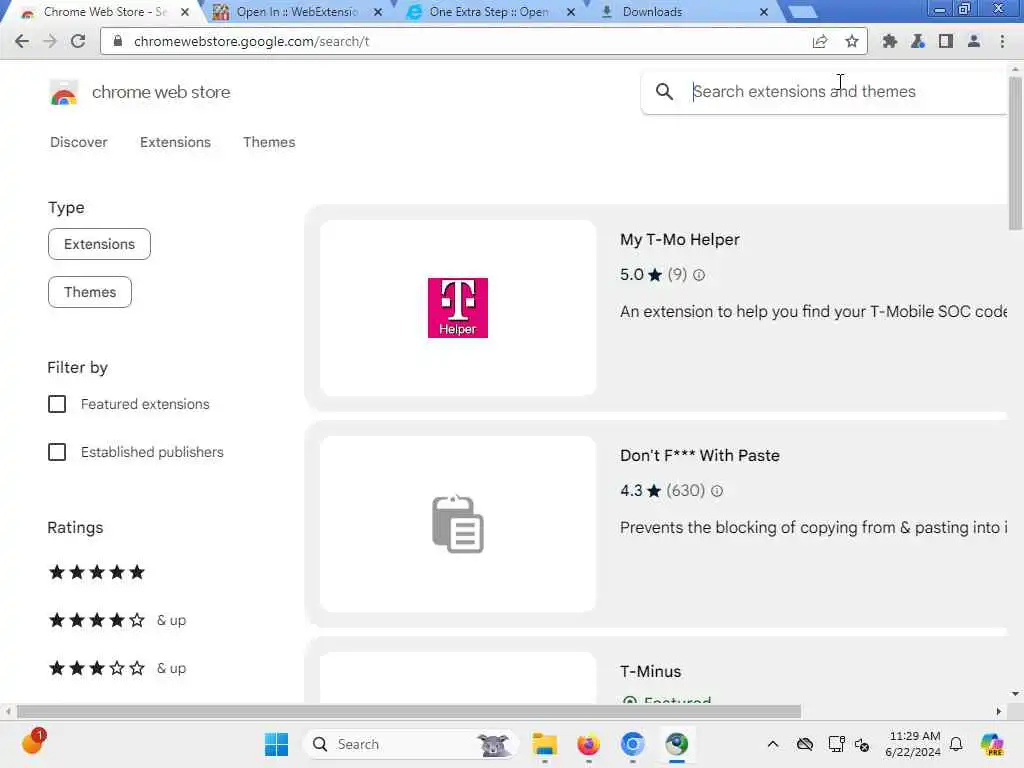Open the T-Minus extension
1024x768 pixels.
(x=650, y=671)
